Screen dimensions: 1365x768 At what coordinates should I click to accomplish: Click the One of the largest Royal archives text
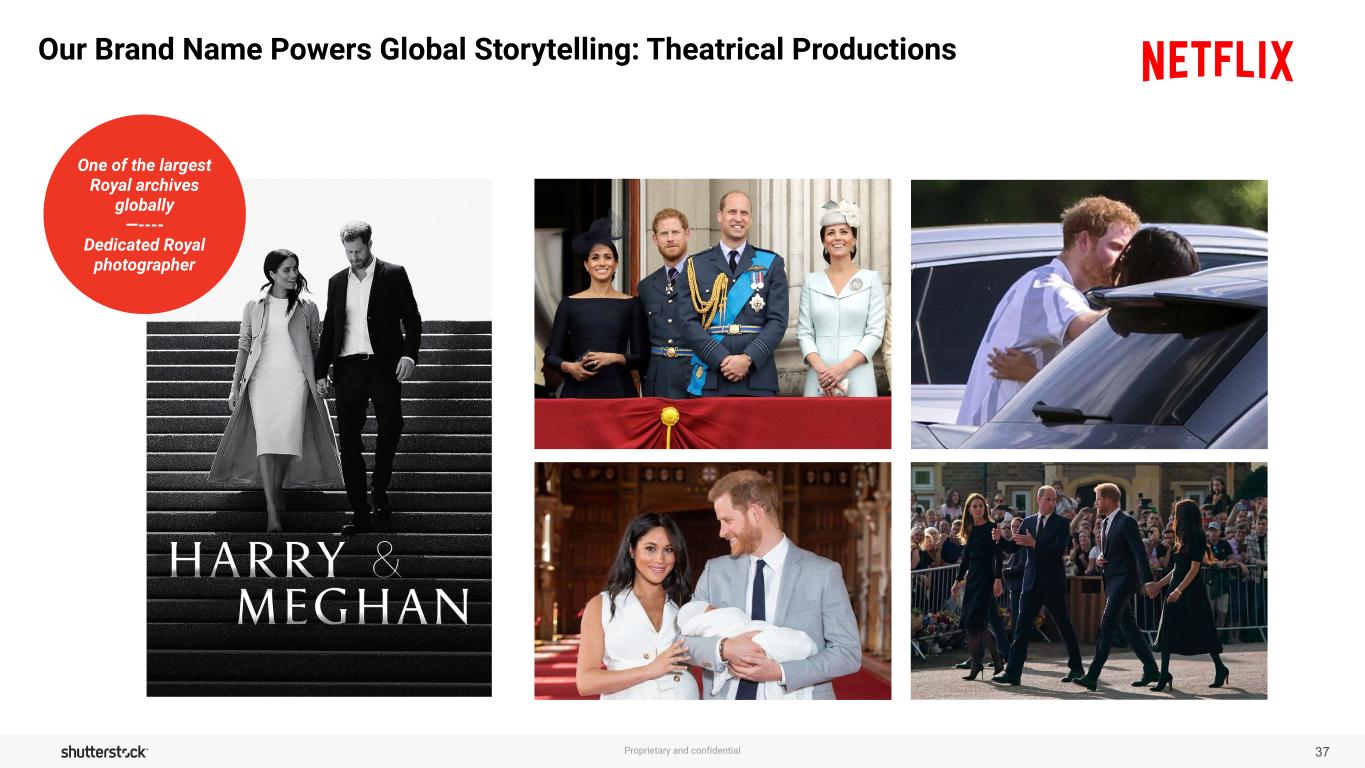click(144, 185)
